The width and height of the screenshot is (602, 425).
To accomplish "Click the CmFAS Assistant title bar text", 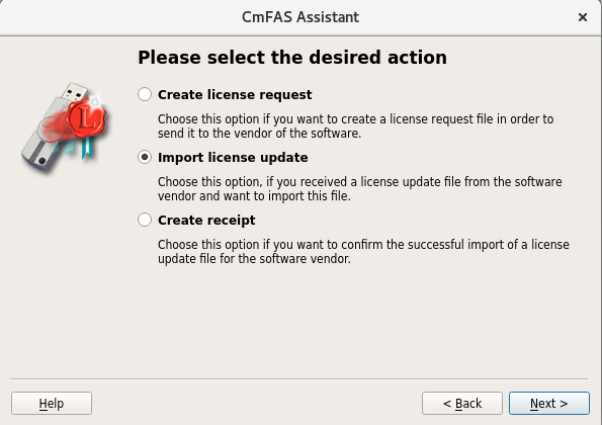I will tap(301, 17).
